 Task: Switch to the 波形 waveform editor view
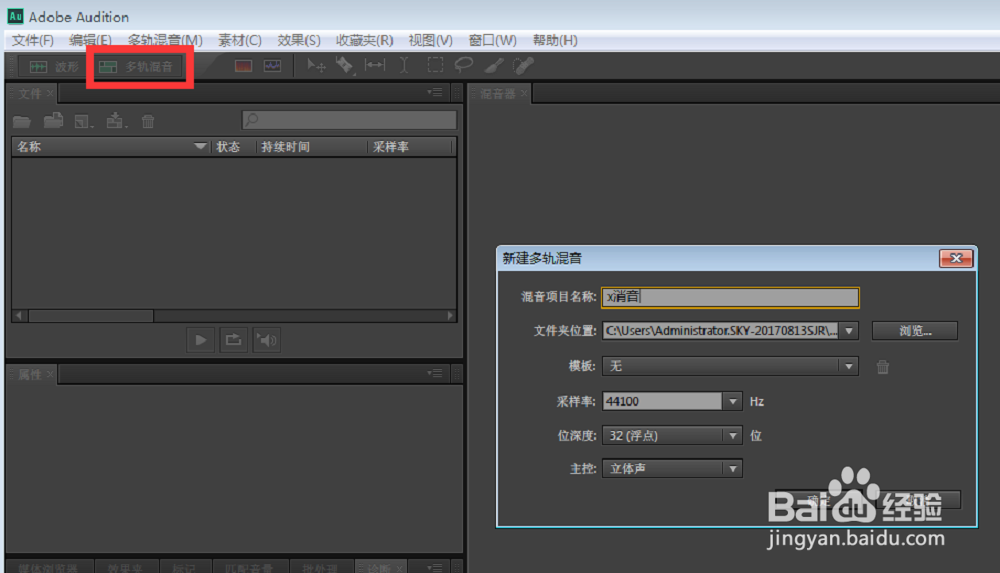pyautogui.click(x=52, y=66)
